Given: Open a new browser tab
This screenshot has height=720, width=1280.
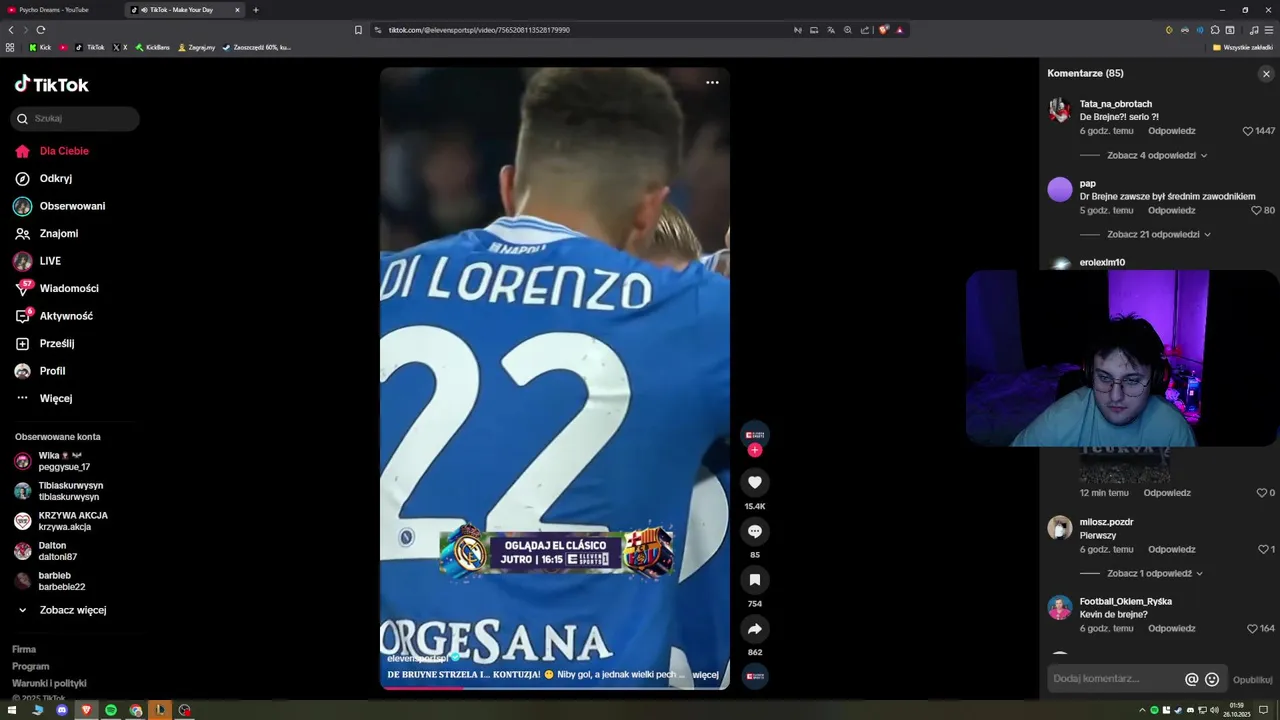Looking at the screenshot, I should [x=256, y=10].
